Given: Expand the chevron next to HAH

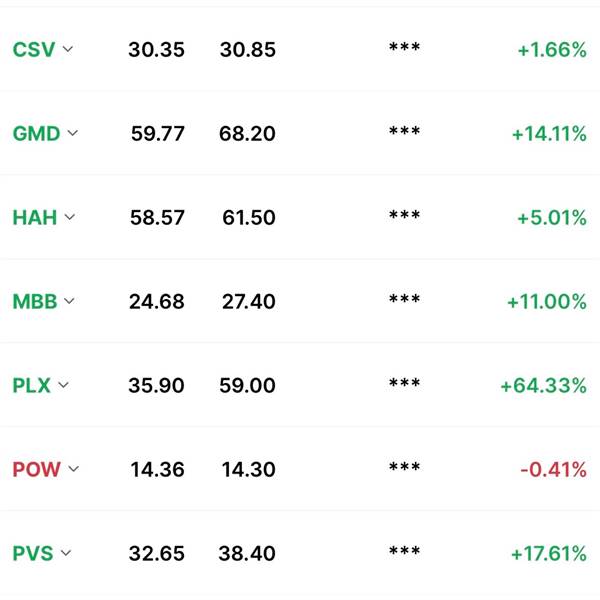Looking at the screenshot, I should click(x=69, y=217).
